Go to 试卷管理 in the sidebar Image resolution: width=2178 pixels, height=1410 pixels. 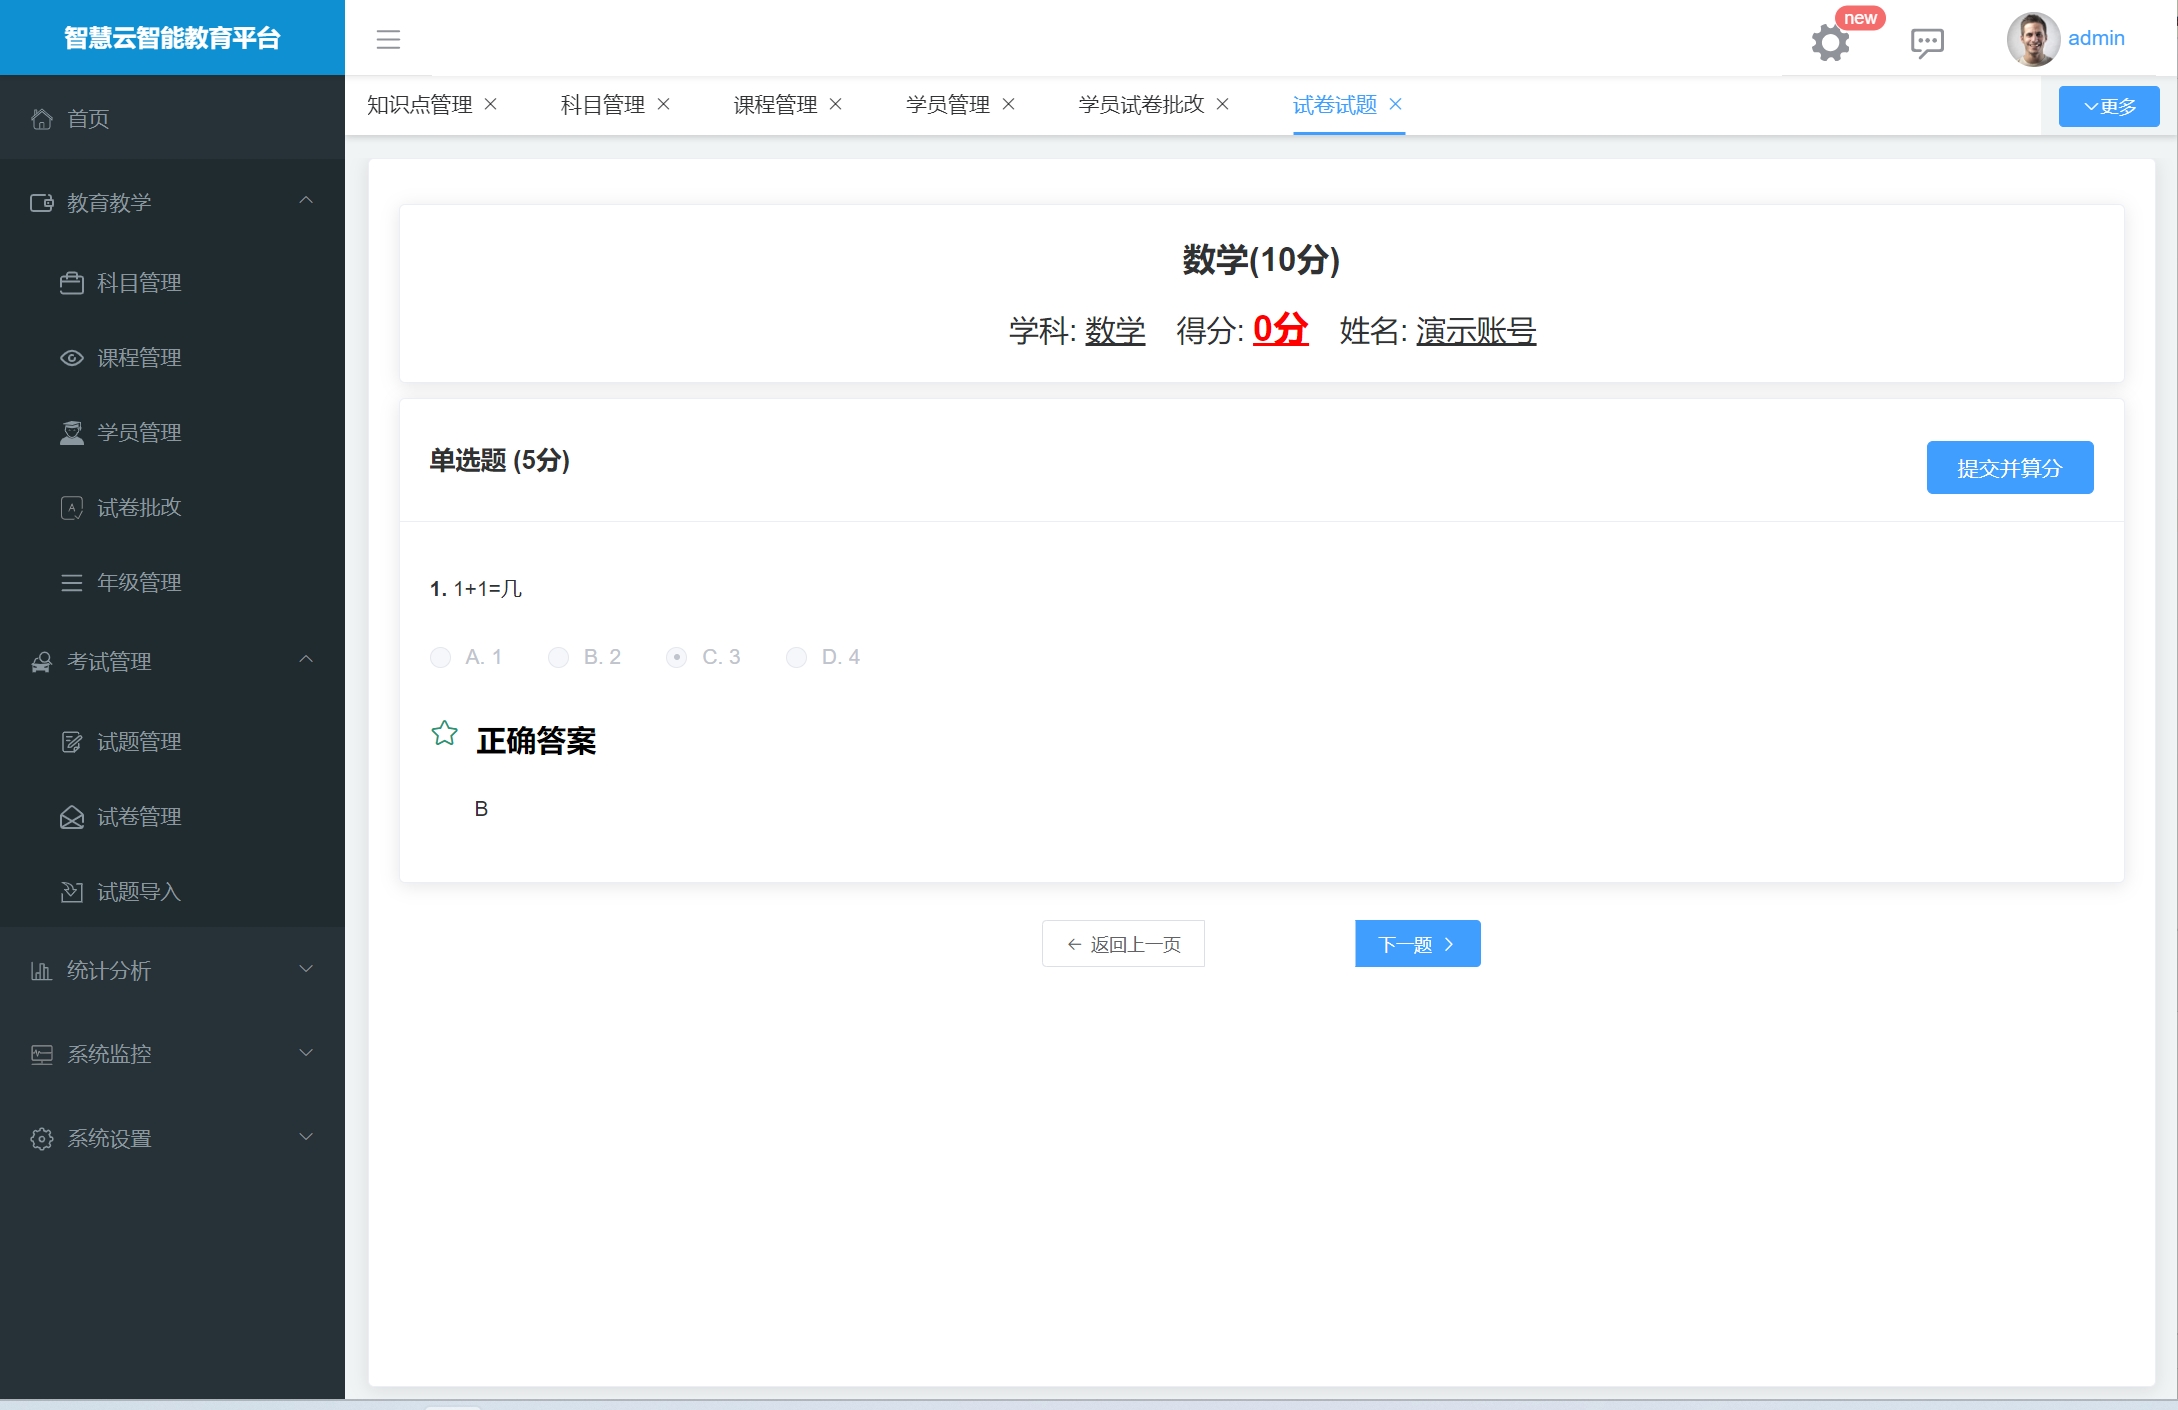click(x=138, y=817)
